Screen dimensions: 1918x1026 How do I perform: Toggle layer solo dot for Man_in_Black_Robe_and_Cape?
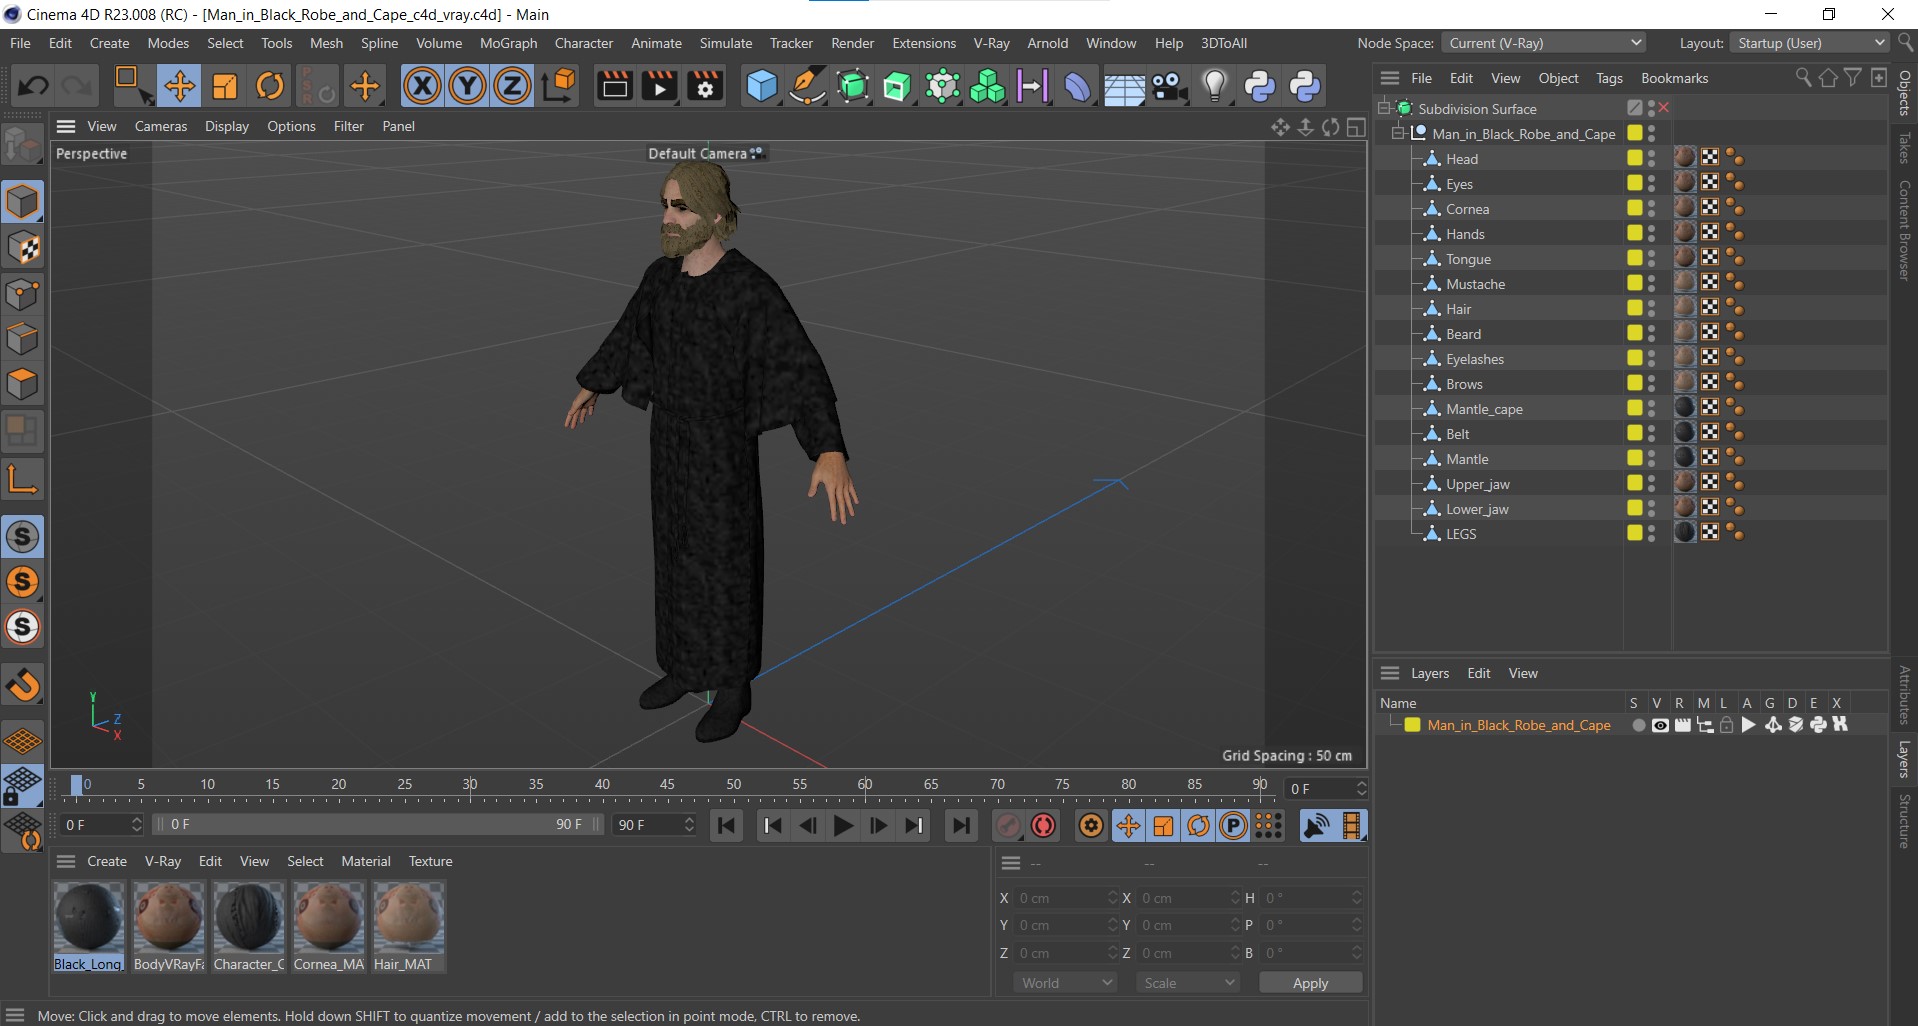(x=1638, y=725)
